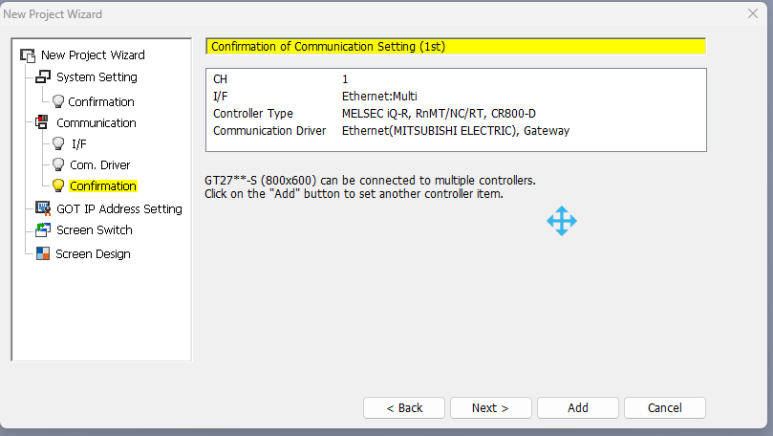Open the Com. Driver step
Viewport: 773px width, 436px height.
click(100, 165)
